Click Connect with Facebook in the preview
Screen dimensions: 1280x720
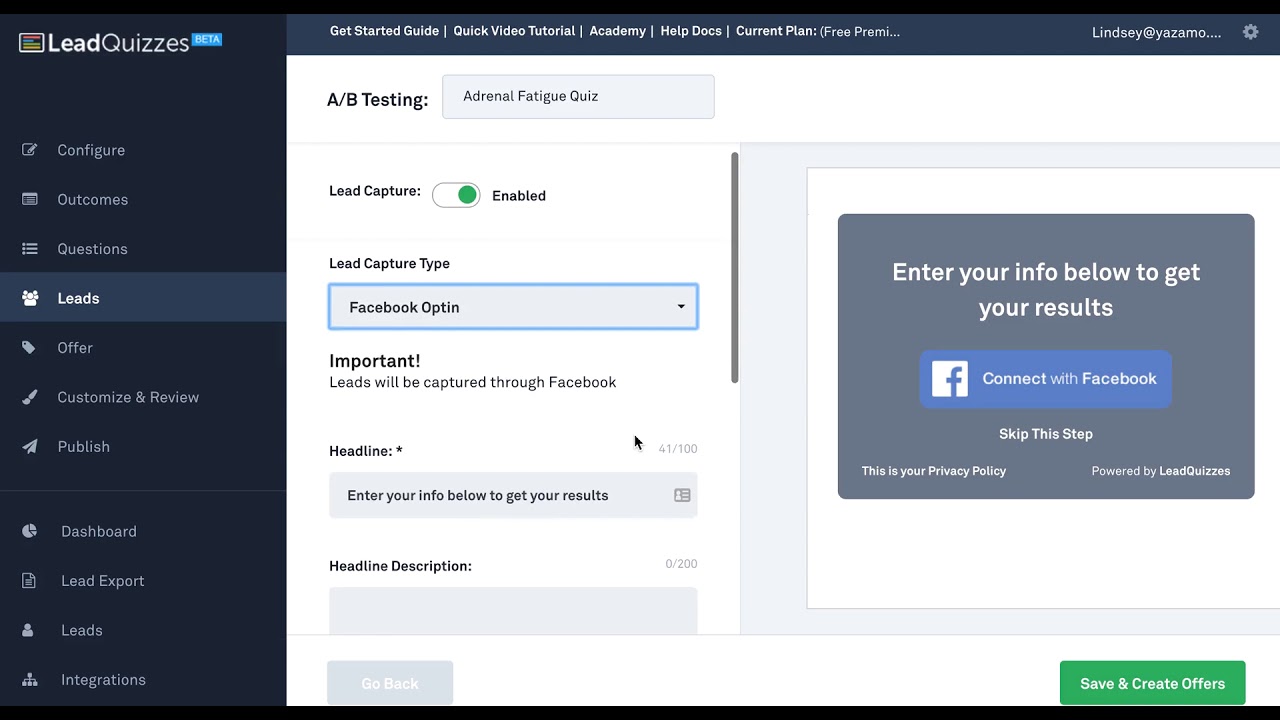tap(1045, 379)
